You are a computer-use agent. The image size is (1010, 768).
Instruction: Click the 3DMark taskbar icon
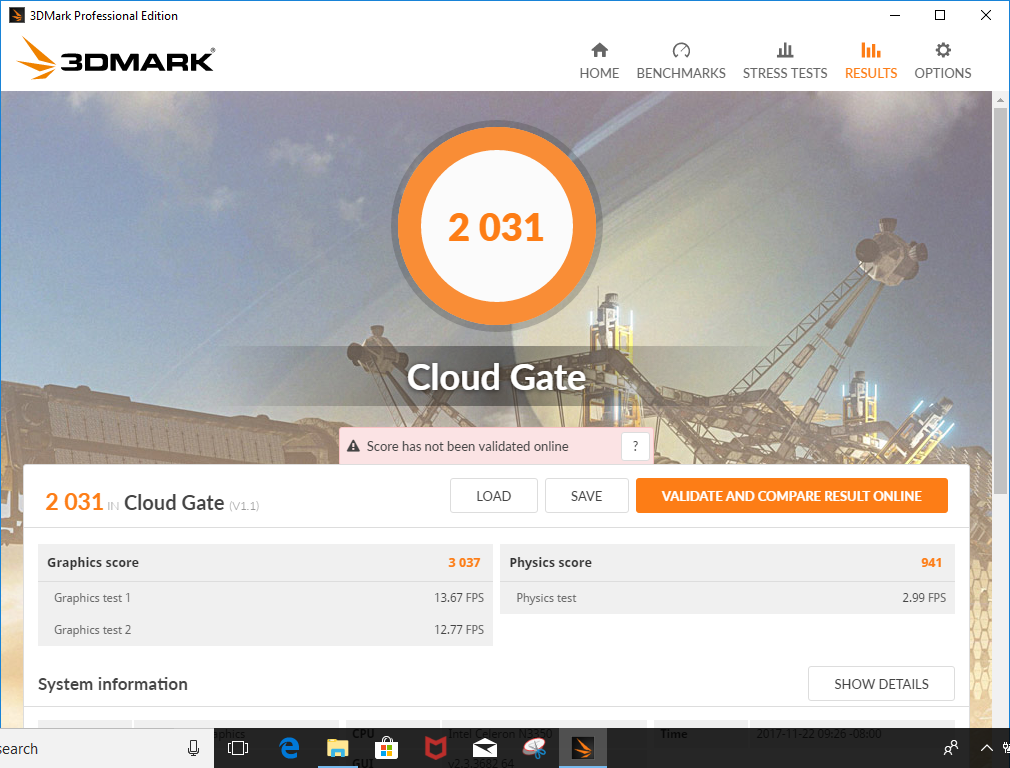pos(582,748)
